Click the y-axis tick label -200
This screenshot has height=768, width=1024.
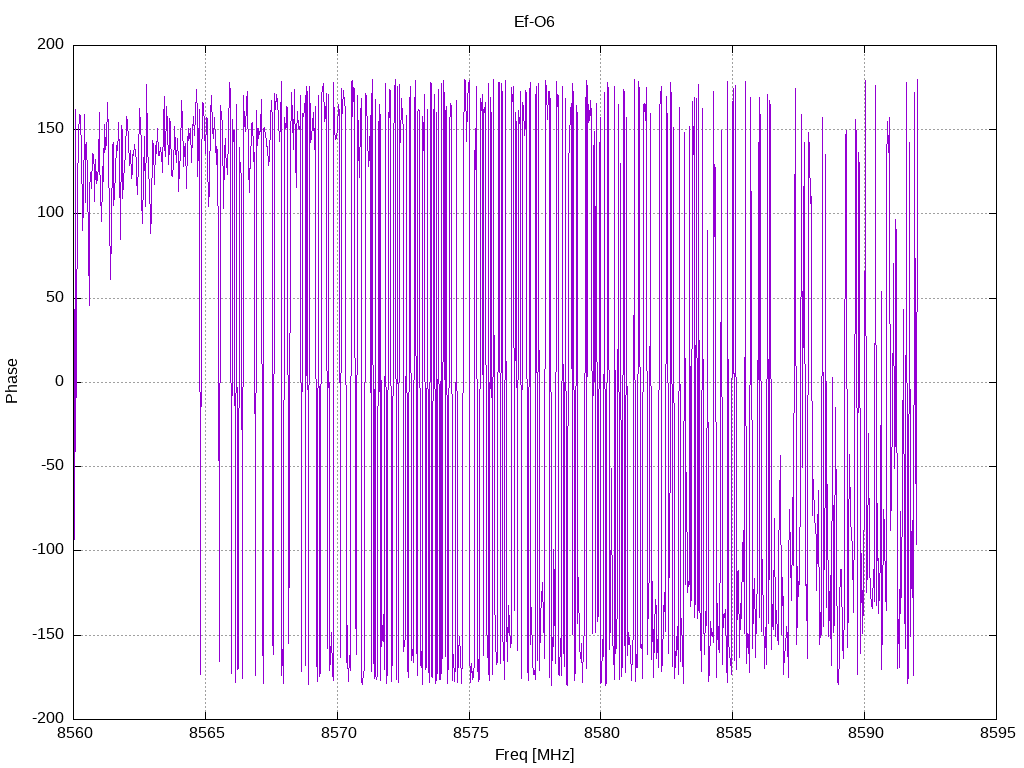pyautogui.click(x=48, y=718)
